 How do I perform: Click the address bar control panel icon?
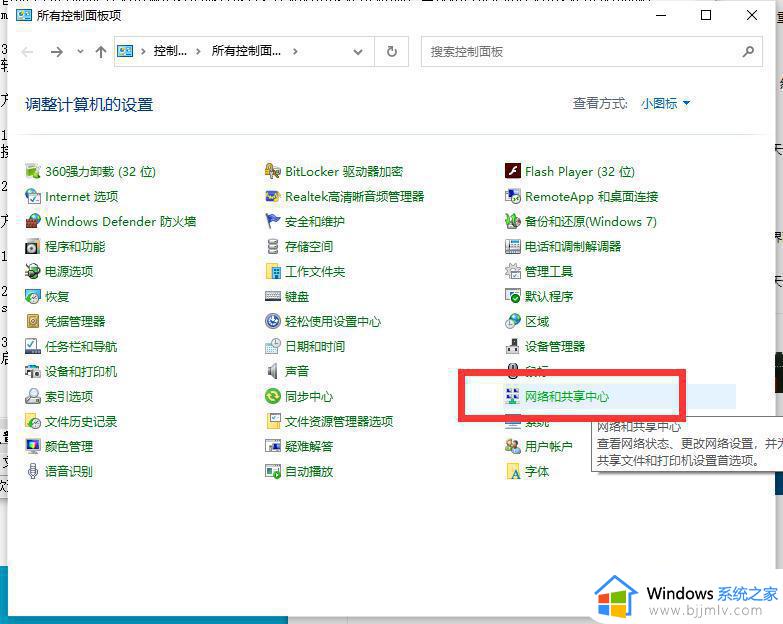(x=125, y=51)
